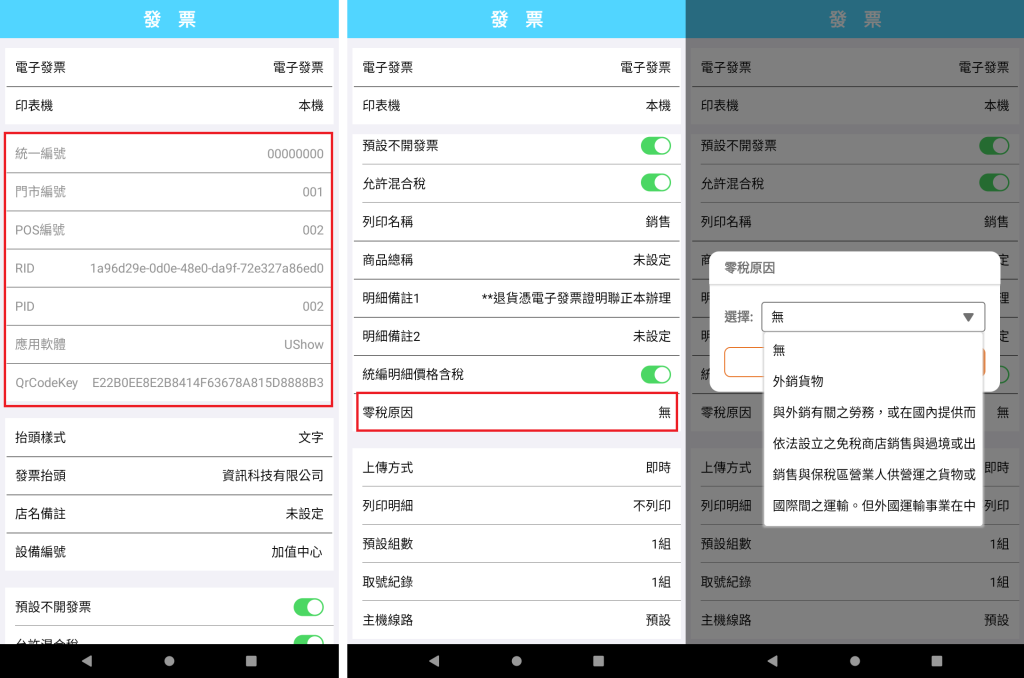Tap the Android back button on middle screen
The height and width of the screenshot is (678, 1024).
pos(434,661)
